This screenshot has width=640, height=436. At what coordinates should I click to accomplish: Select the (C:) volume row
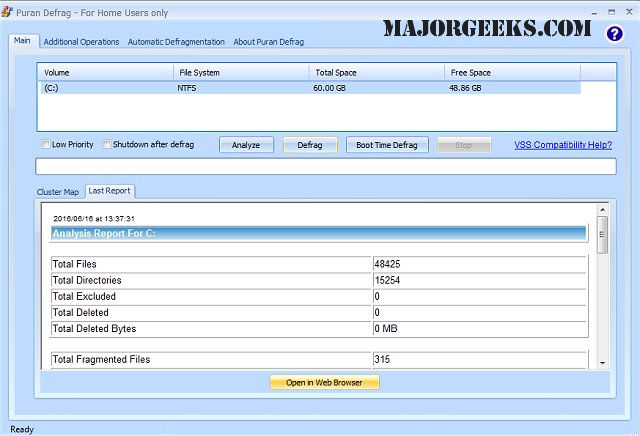(x=310, y=88)
